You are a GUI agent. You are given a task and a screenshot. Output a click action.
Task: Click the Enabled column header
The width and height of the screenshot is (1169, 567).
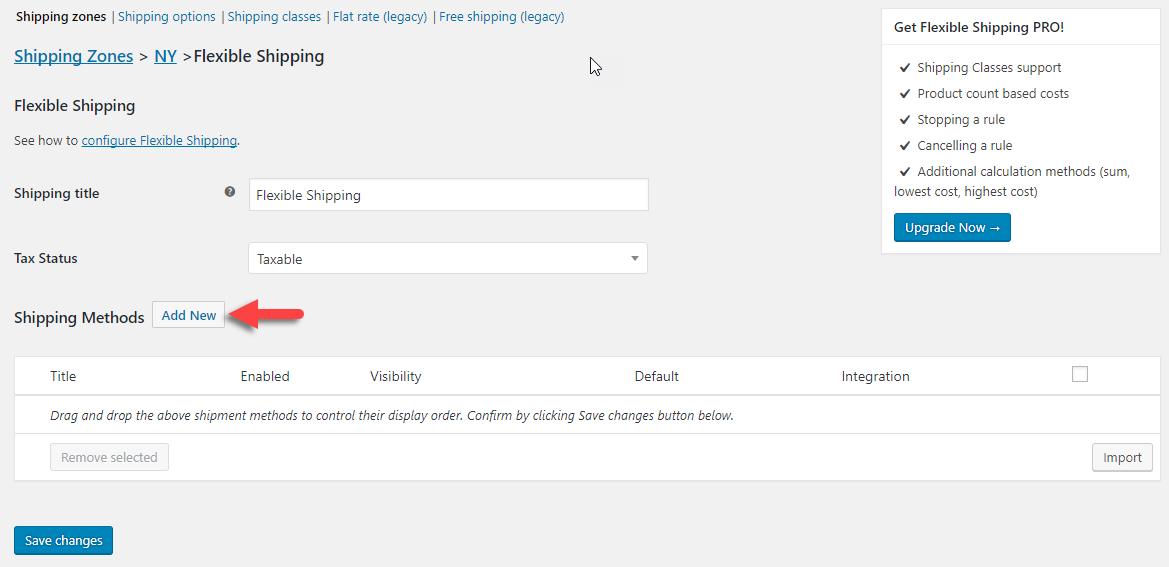click(265, 376)
